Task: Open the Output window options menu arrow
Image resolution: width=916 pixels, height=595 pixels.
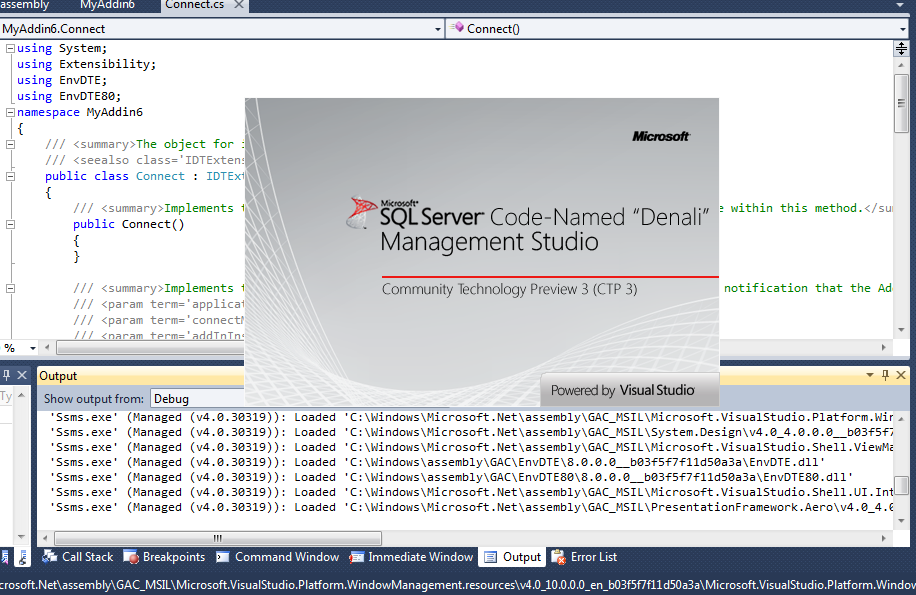Action: (869, 374)
